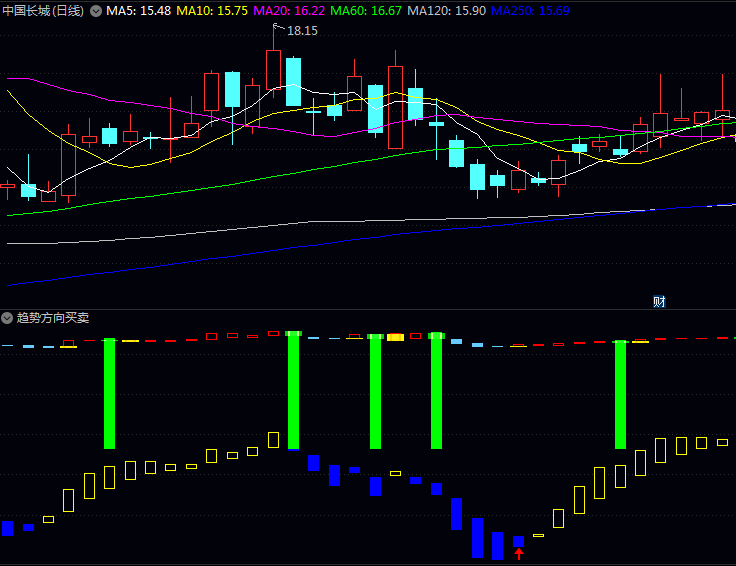
Task: Click the 趋势方向买卖 indicator name
Action: click(53, 318)
